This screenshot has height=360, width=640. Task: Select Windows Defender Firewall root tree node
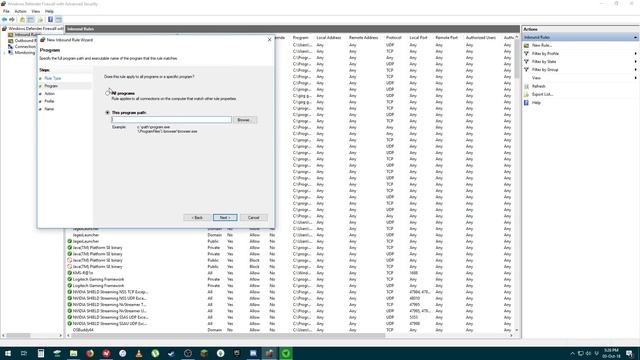coord(33,29)
